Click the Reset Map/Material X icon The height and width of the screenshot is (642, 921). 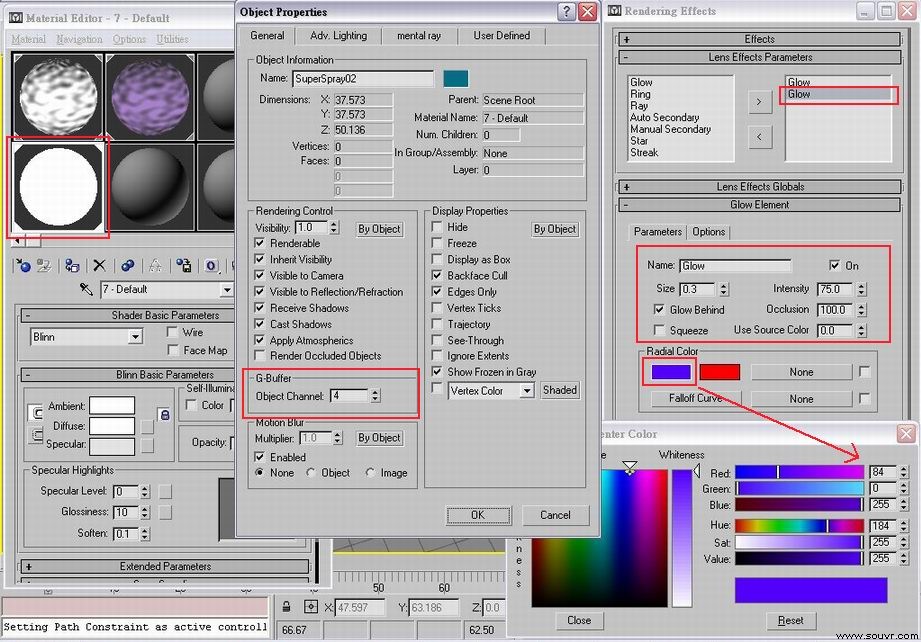[x=99, y=266]
